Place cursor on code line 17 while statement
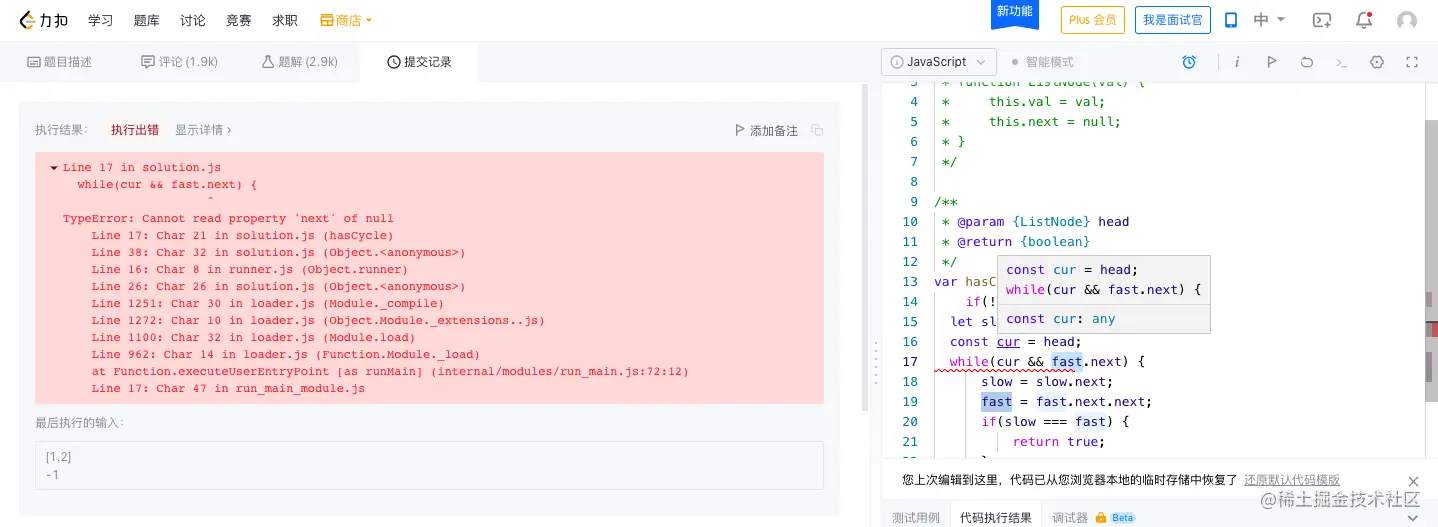The height and width of the screenshot is (527, 1438). click(1047, 361)
